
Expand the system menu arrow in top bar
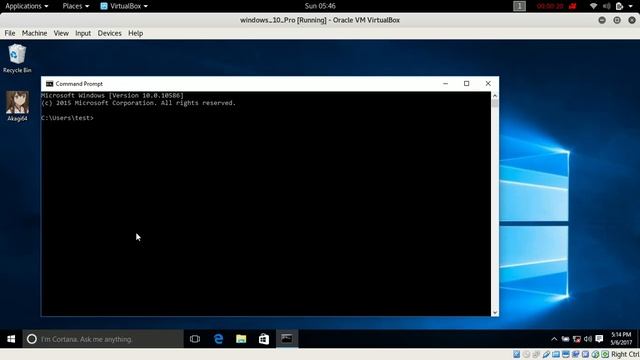pyautogui.click(x=630, y=6)
